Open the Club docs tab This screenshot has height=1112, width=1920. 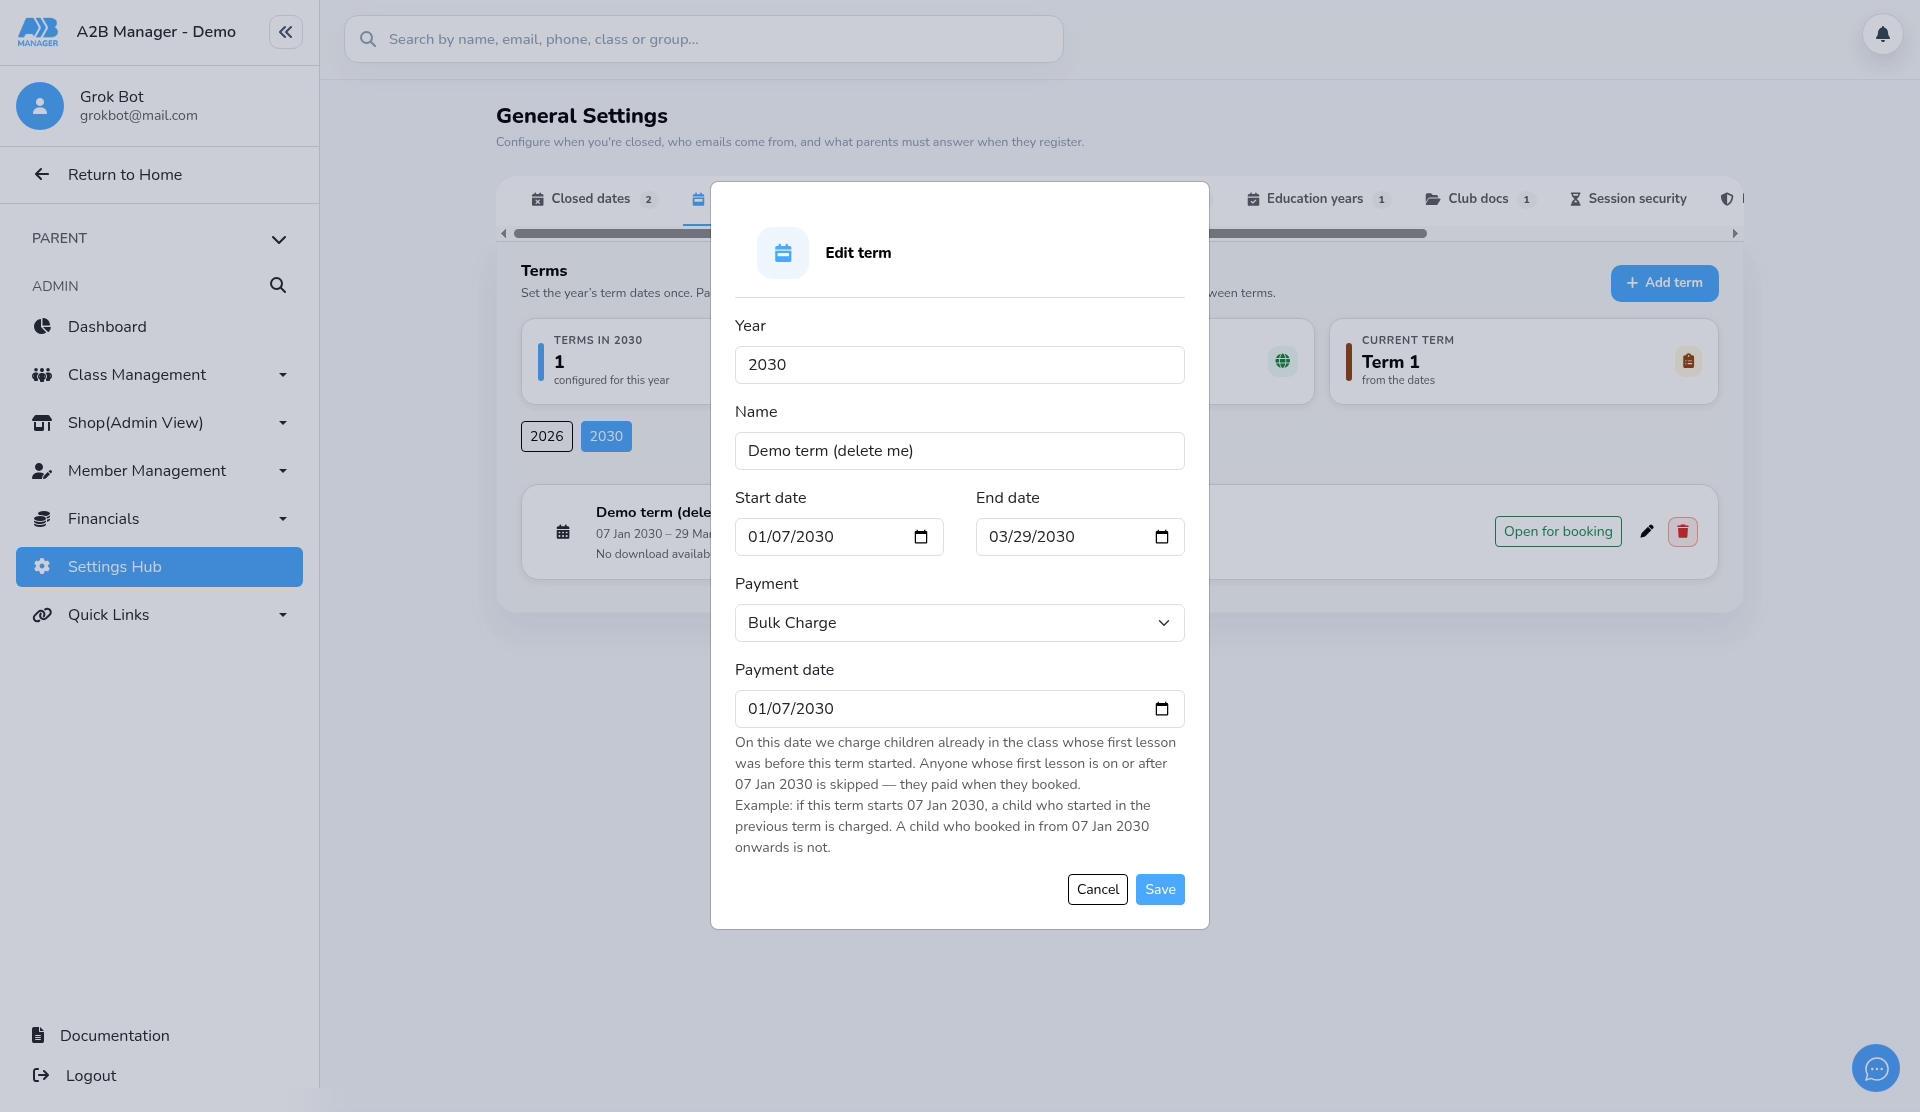[1480, 199]
